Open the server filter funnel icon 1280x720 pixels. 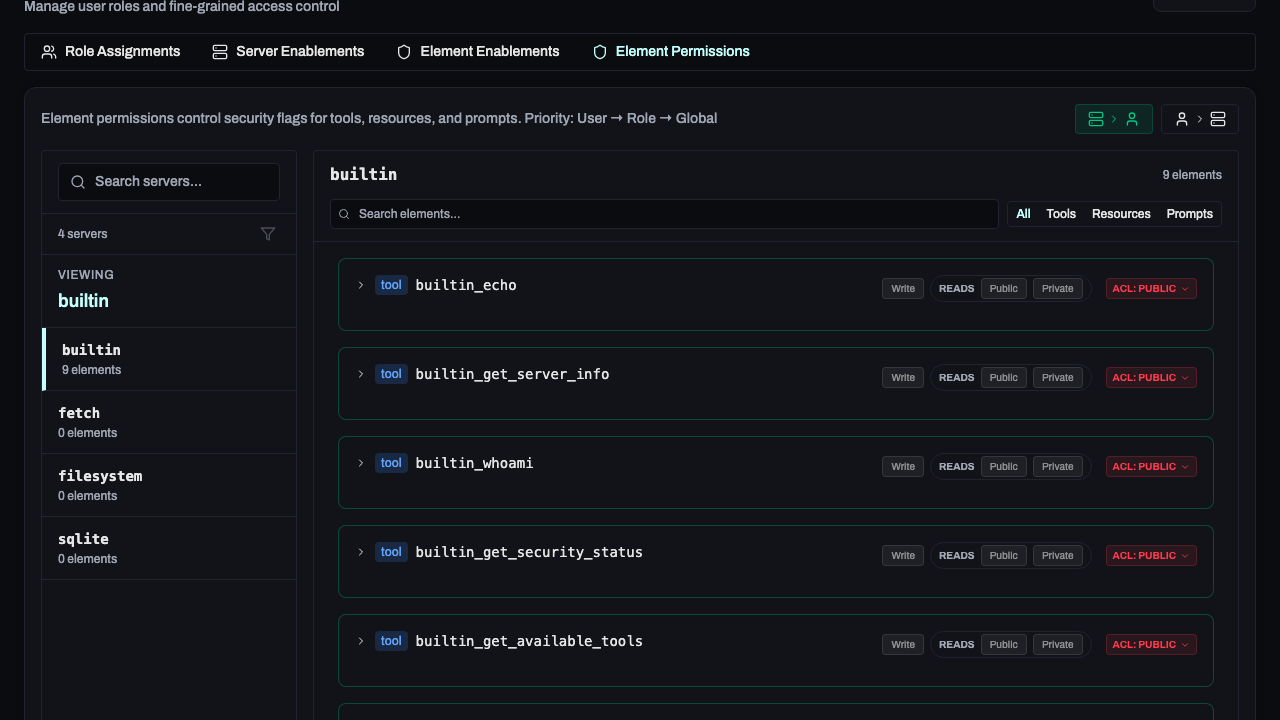point(268,234)
